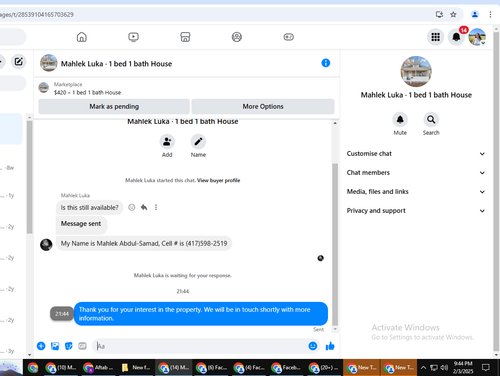Image resolution: width=500 pixels, height=376 pixels.
Task: Switch to '(10) M...' Chrome taskbar window
Action: click(x=61, y=368)
